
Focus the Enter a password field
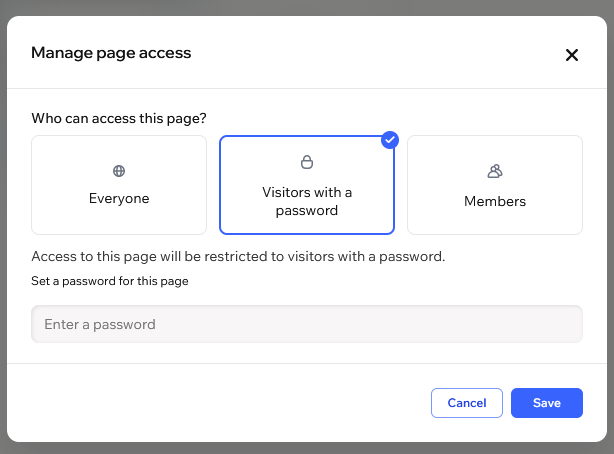click(x=307, y=324)
